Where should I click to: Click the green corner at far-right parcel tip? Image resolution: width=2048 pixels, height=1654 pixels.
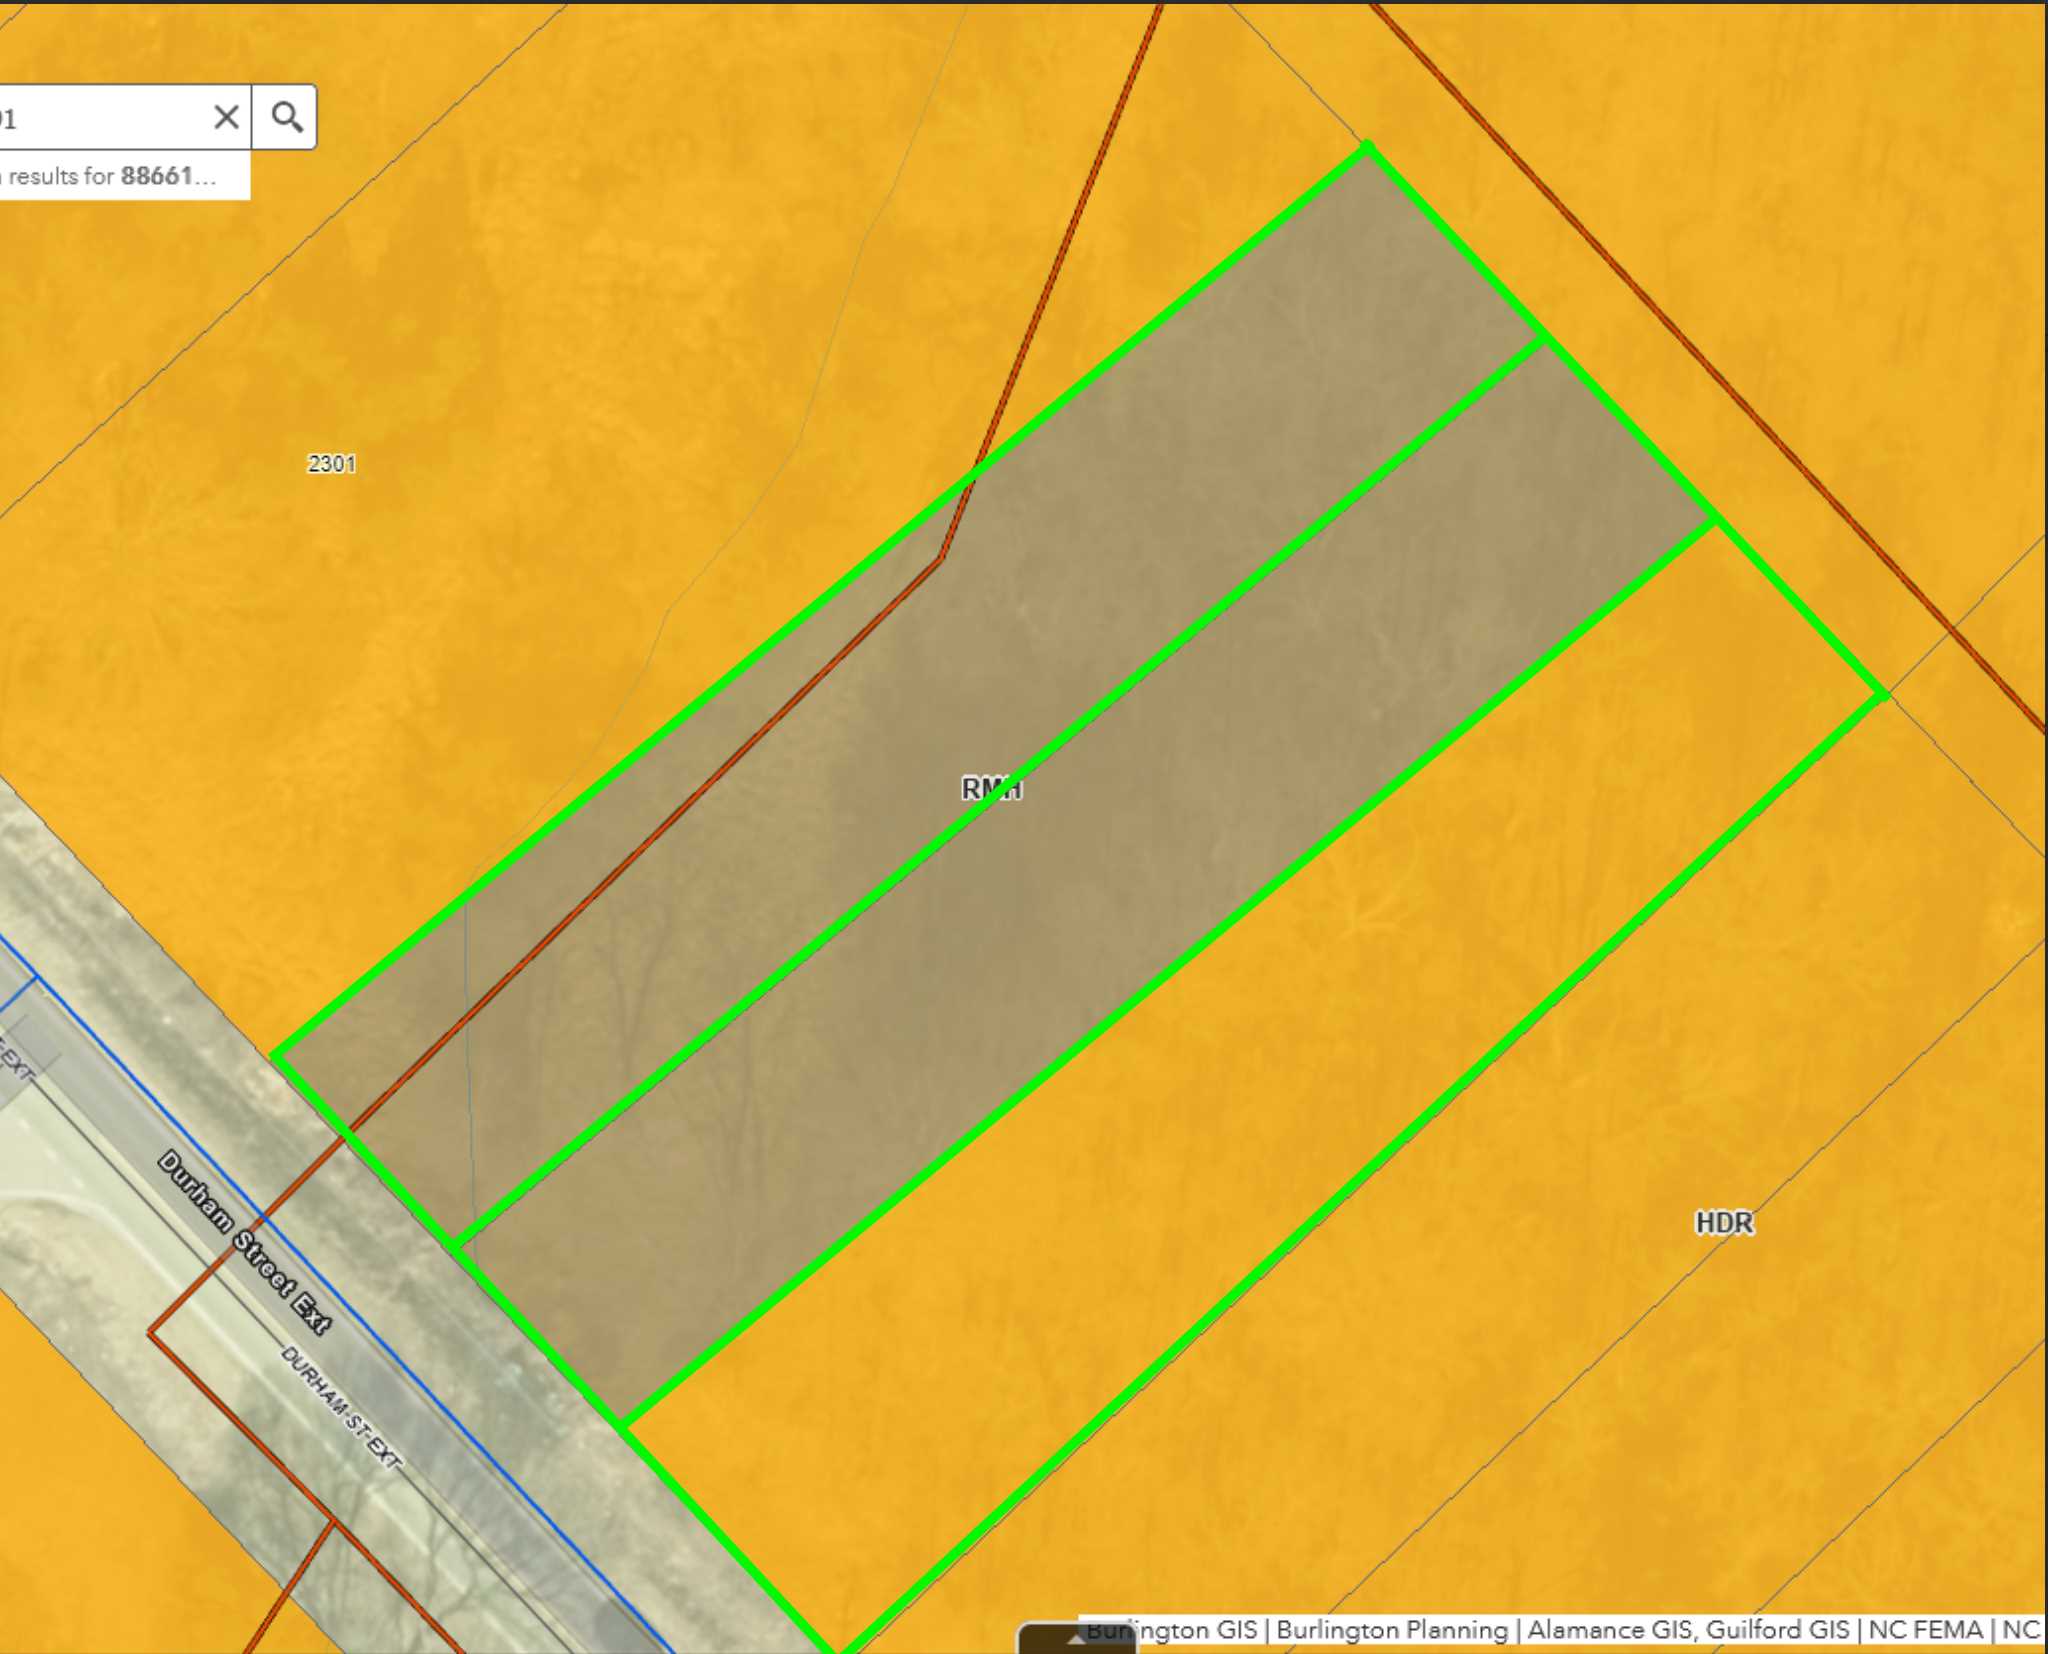pos(1884,693)
